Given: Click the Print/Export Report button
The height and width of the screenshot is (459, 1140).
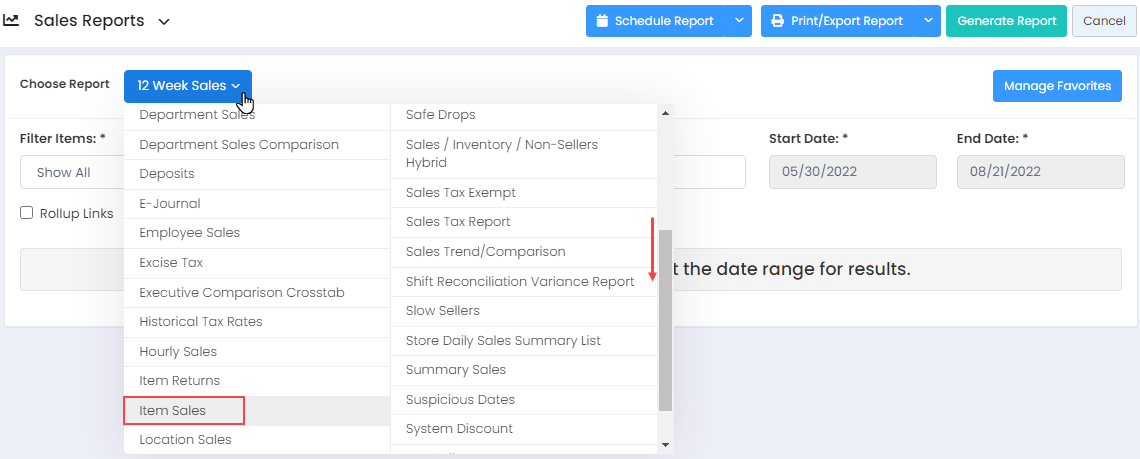Looking at the screenshot, I should (838, 21).
